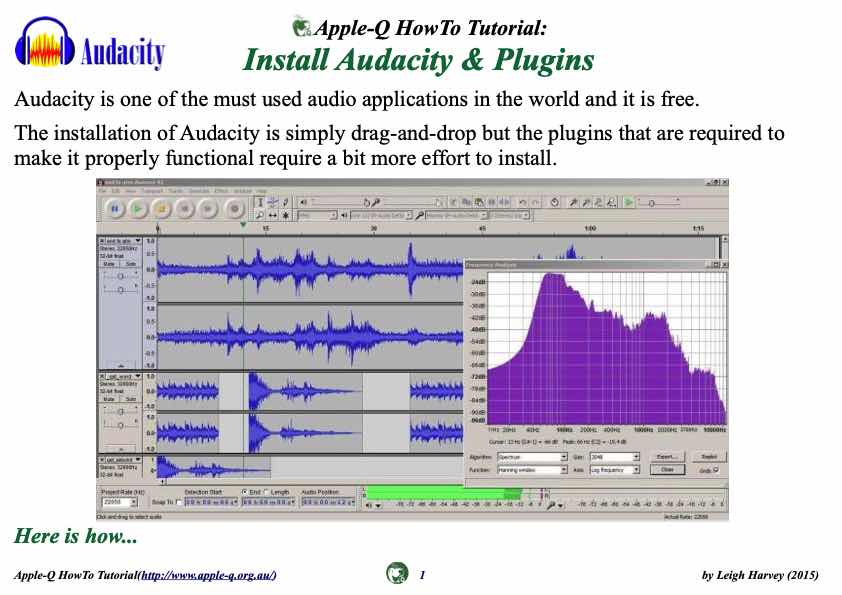Click the speaker icon beside output volume slider
This screenshot has height=595, width=842.
click(302, 202)
